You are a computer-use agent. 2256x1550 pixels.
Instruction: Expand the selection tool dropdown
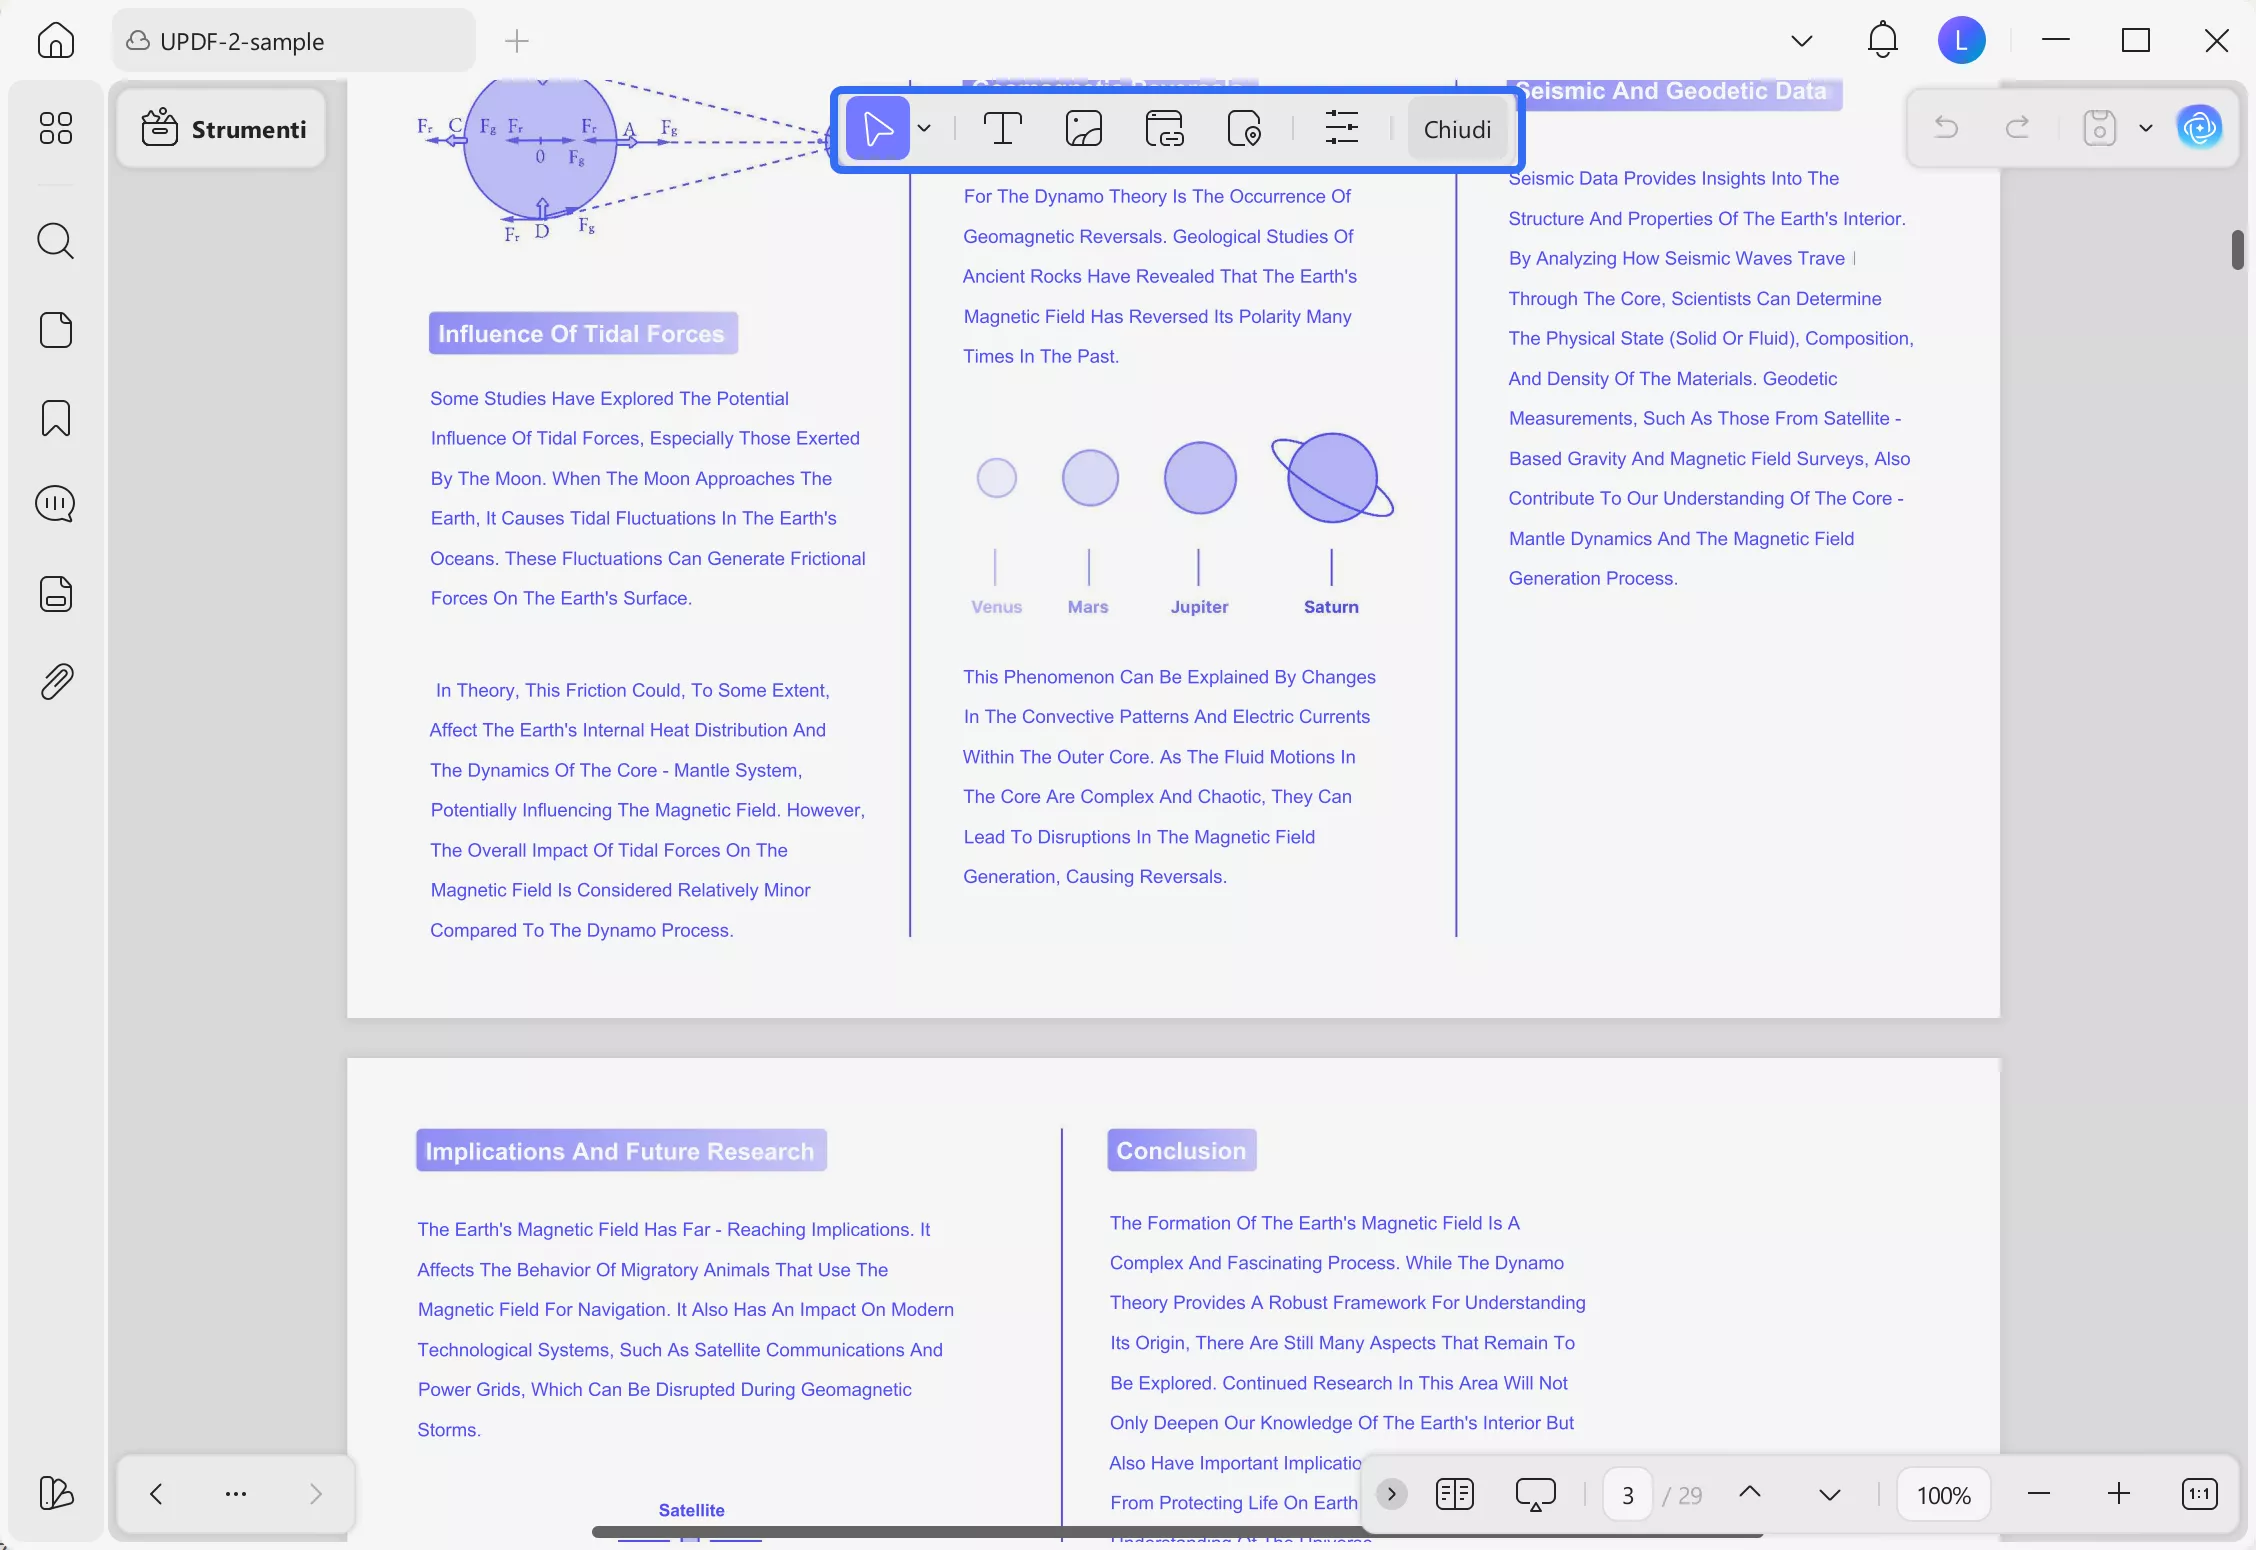[924, 128]
